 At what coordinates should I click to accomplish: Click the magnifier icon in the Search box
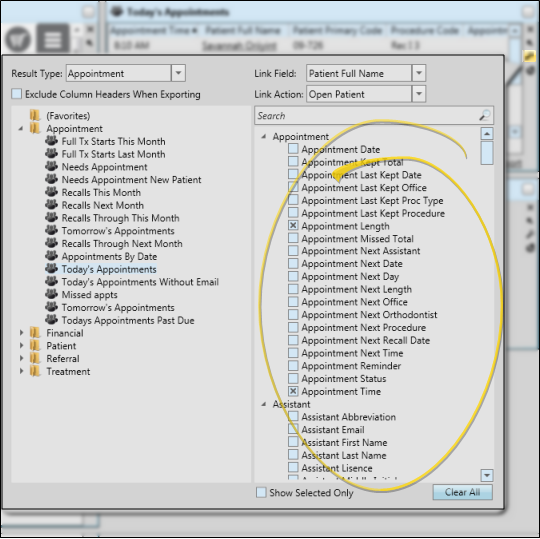[x=485, y=115]
